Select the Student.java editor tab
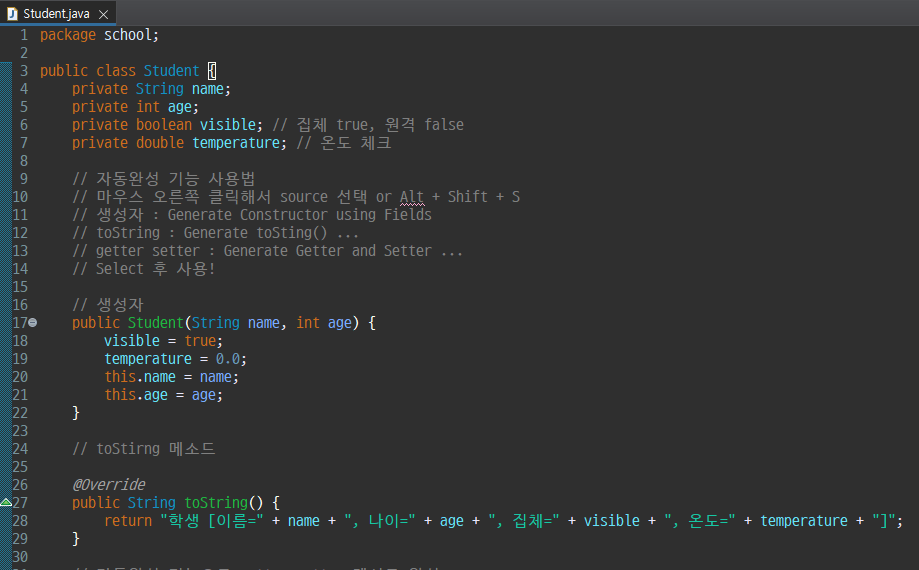919x570 pixels. pos(57,13)
